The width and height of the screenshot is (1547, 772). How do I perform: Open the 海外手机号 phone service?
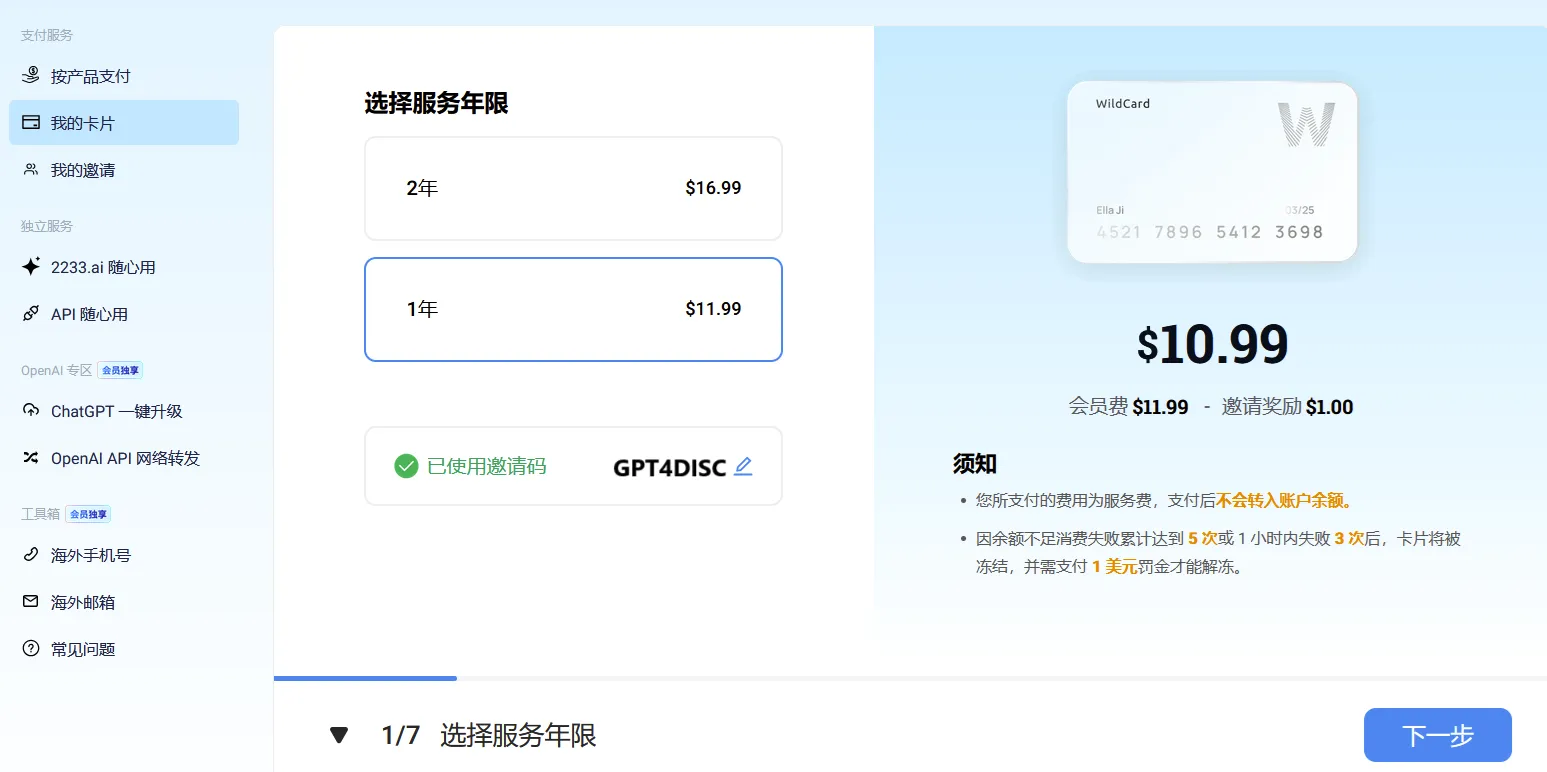point(30,554)
